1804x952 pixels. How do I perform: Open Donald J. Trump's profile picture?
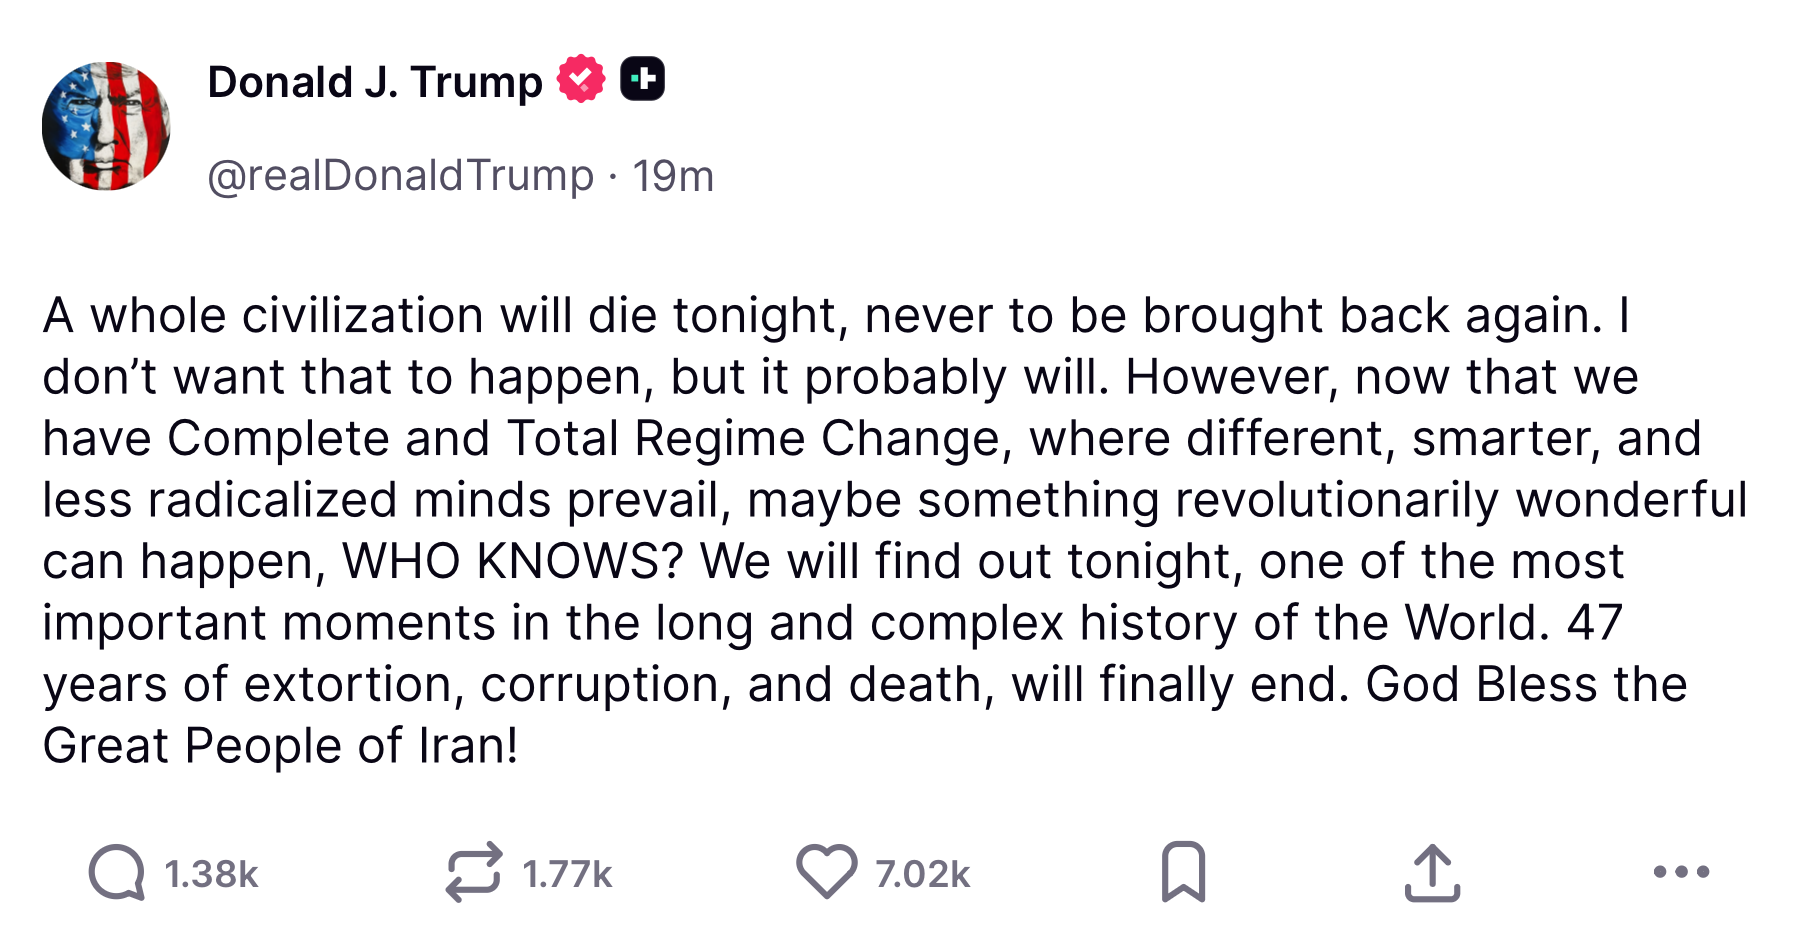[106, 127]
